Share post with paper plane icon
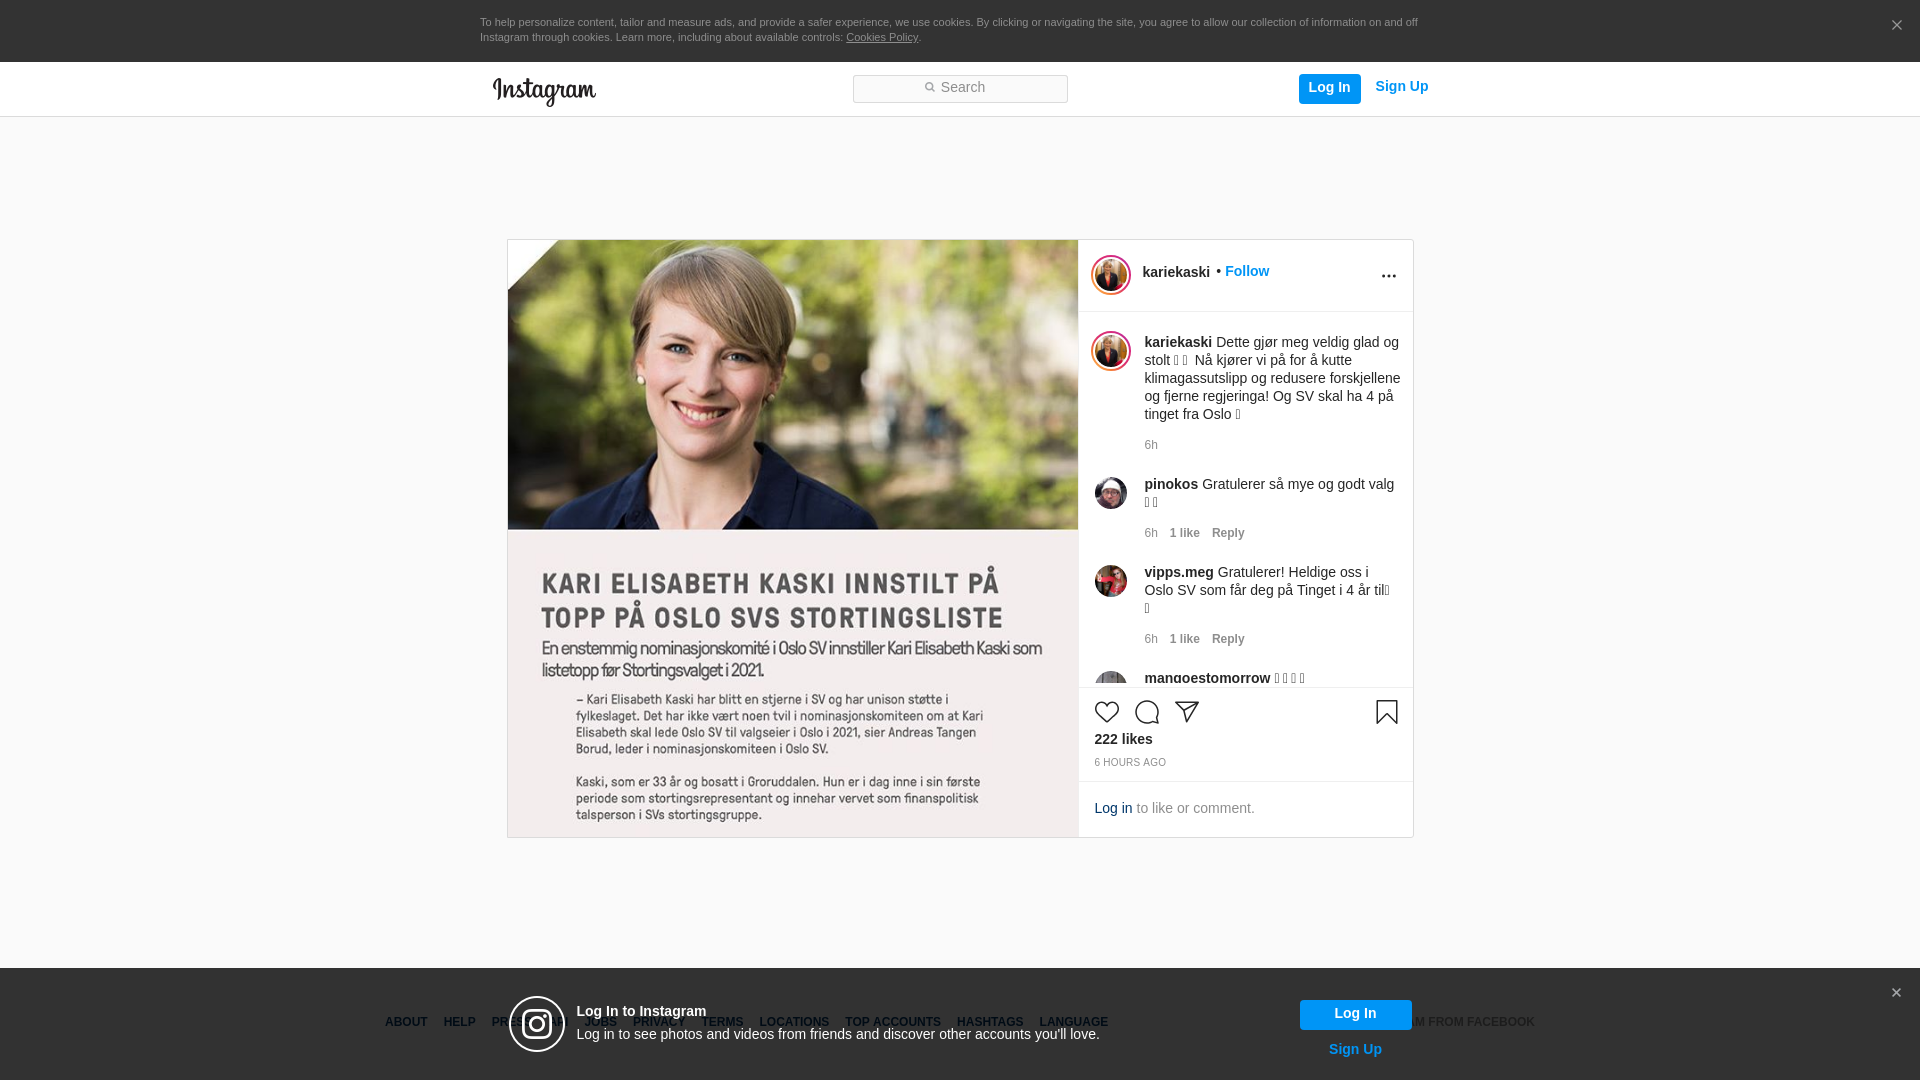The image size is (1920, 1080). point(1187,712)
